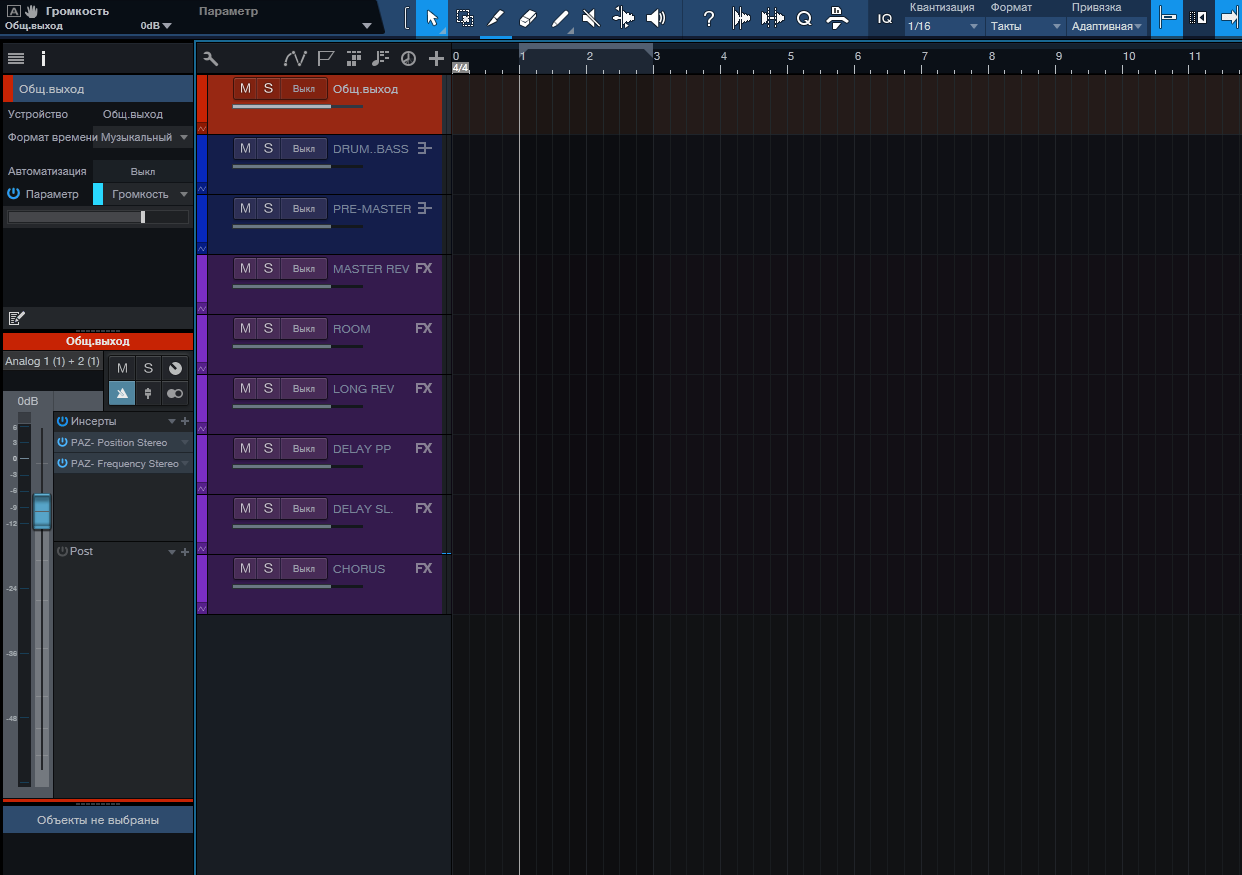1242x875 pixels.
Task: Open Громкость parameter dropdown in inspector
Action: pyautogui.click(x=147, y=194)
